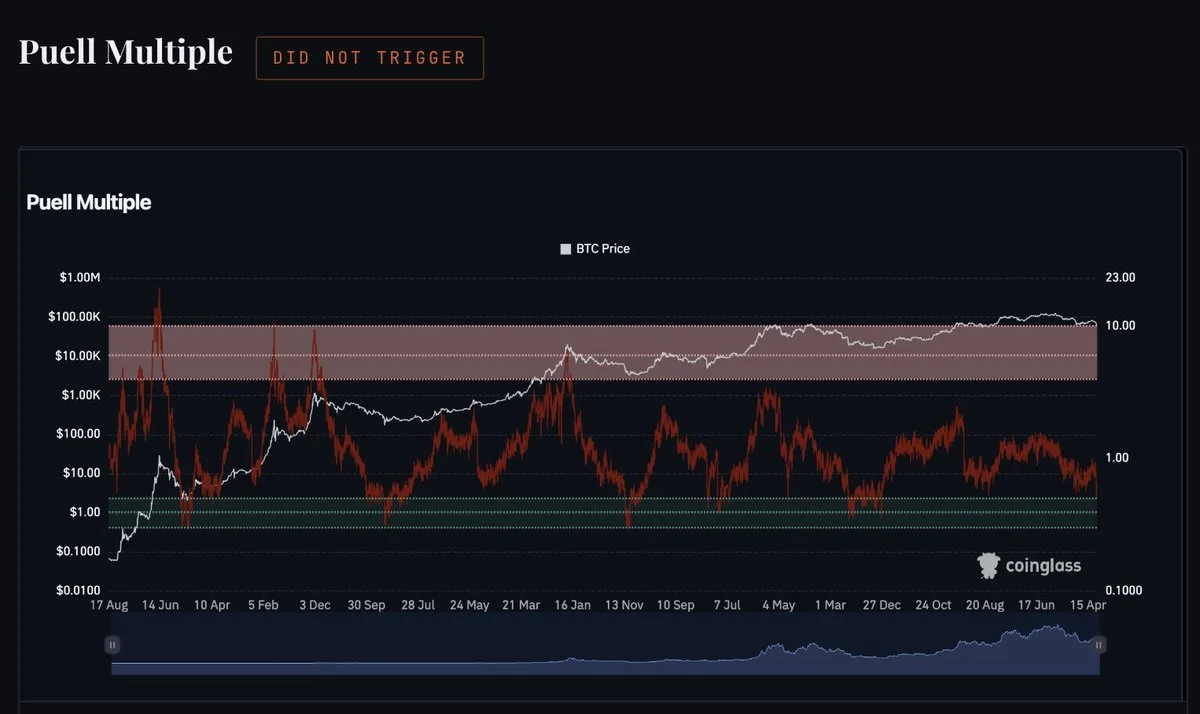The height and width of the screenshot is (714, 1200).
Task: Click the 0.1000 right axis label
Action: click(1122, 590)
